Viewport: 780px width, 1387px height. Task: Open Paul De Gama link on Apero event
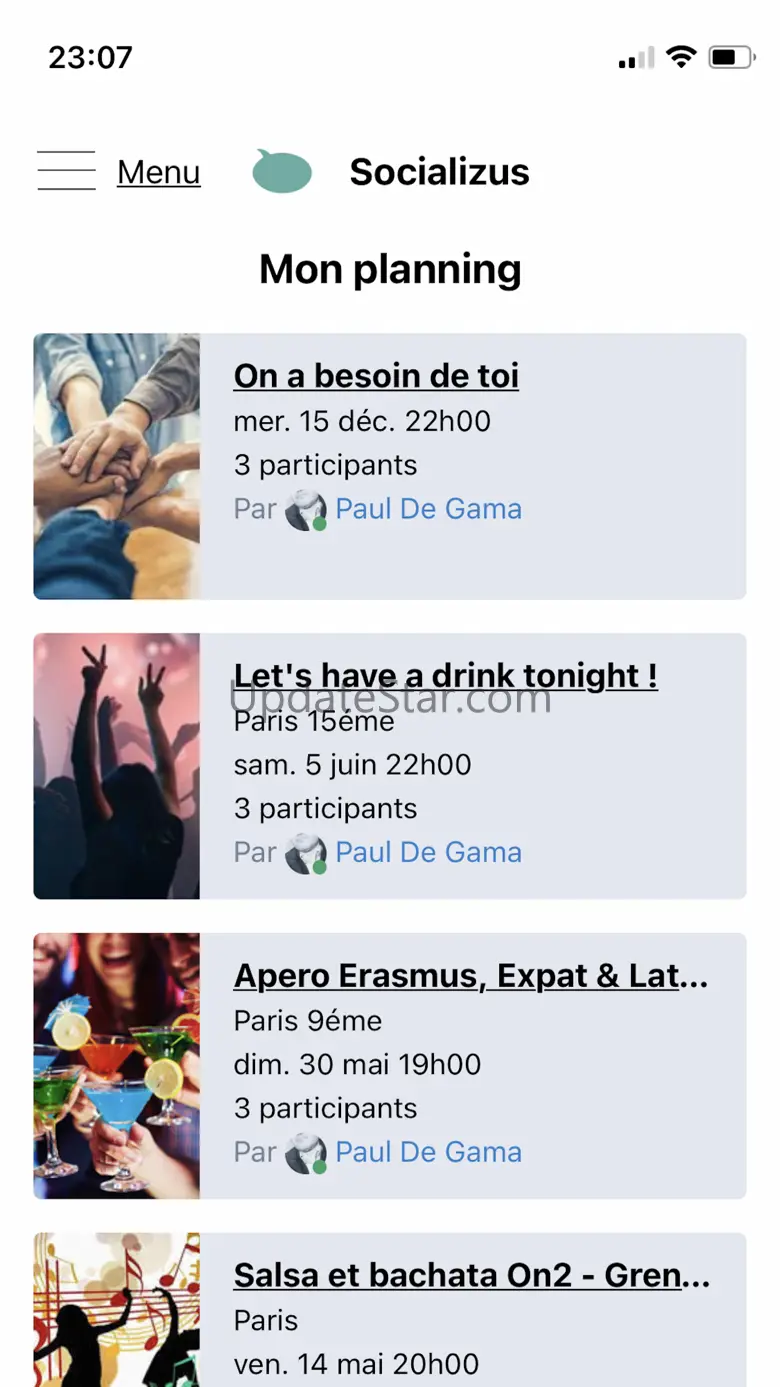tap(428, 1152)
